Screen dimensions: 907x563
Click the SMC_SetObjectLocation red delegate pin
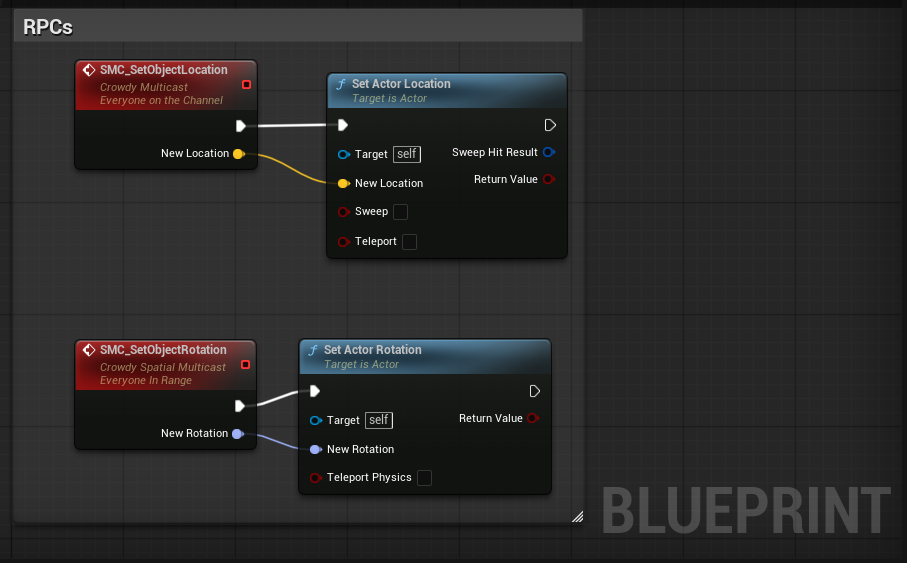[x=246, y=84]
